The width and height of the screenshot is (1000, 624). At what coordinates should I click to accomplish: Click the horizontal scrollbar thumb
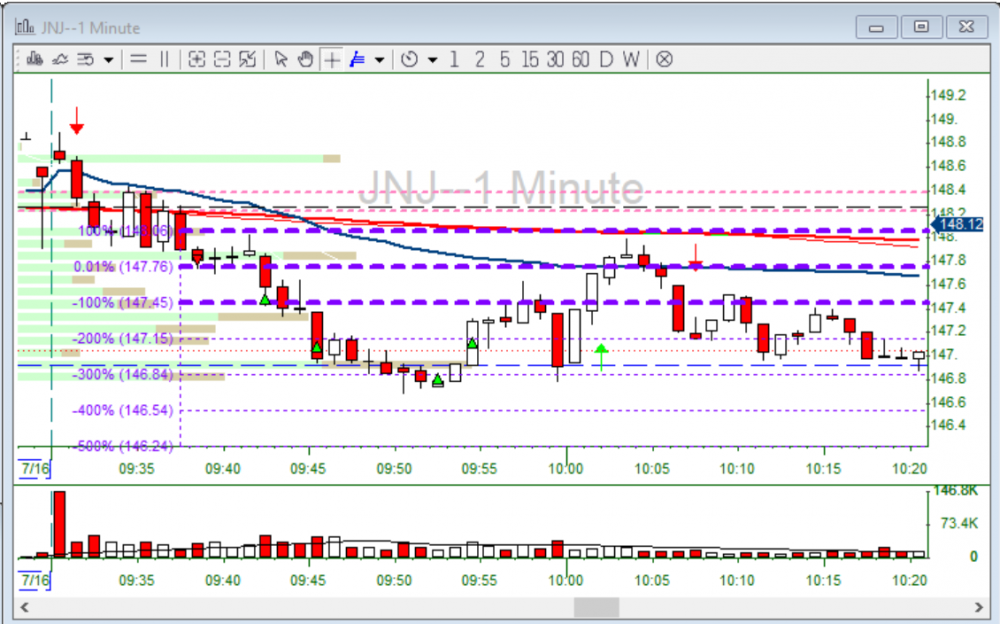596,607
